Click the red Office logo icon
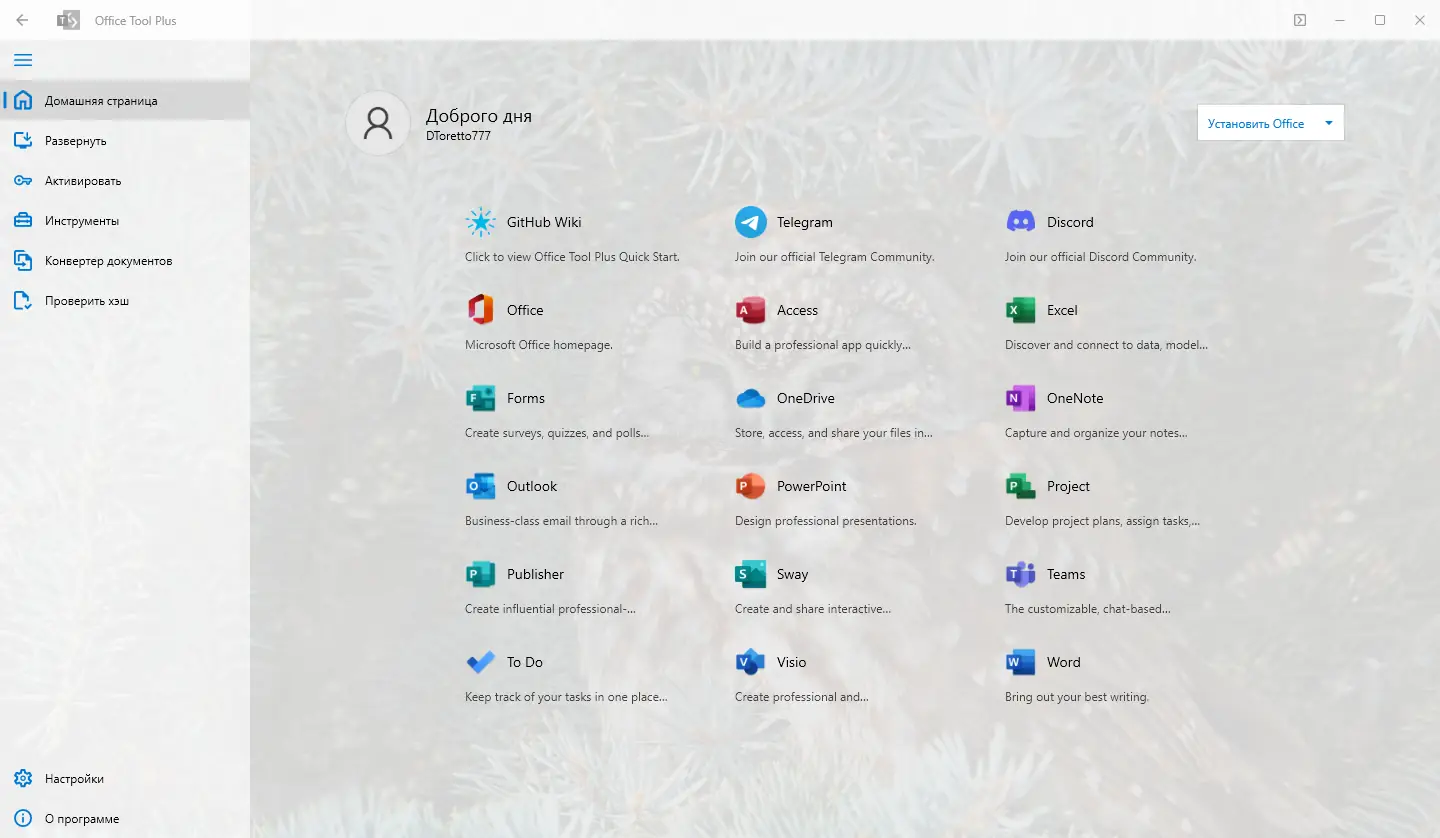The width and height of the screenshot is (1440, 838). [x=481, y=310]
